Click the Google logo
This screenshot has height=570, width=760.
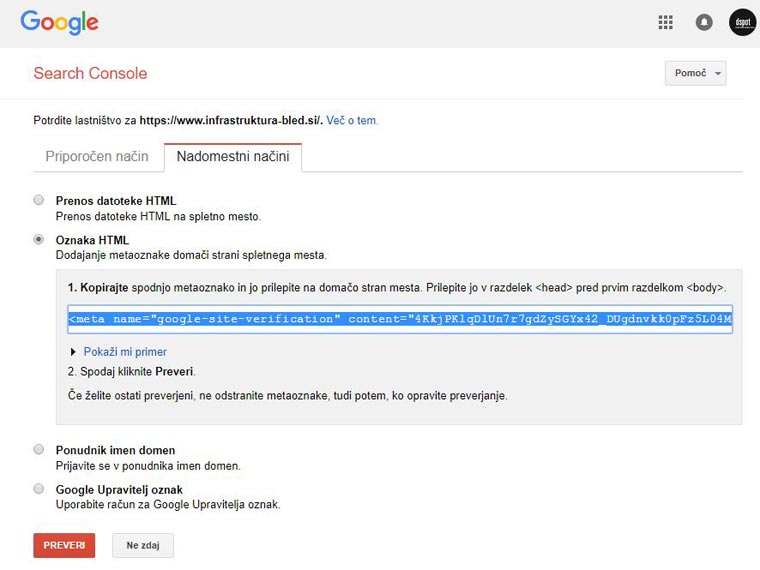tap(59, 22)
